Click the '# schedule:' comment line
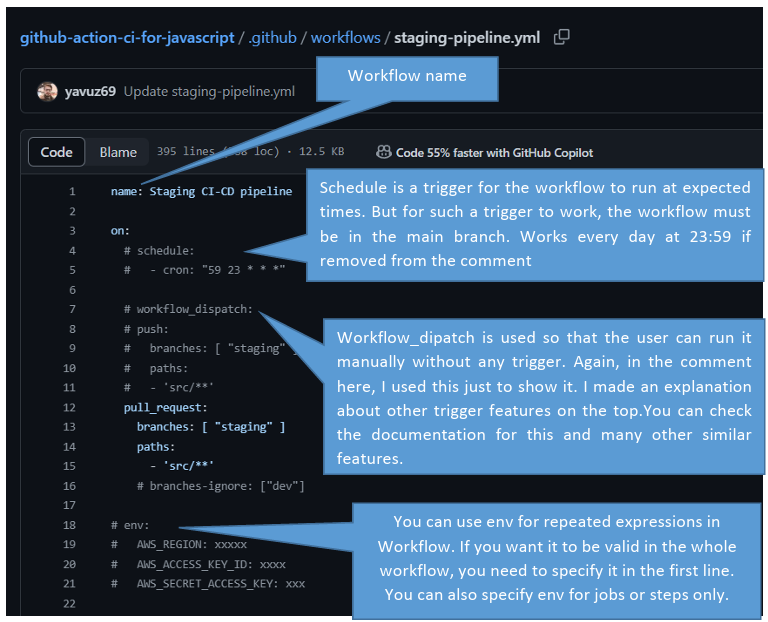Image resolution: width=768 pixels, height=622 pixels. coord(159,251)
